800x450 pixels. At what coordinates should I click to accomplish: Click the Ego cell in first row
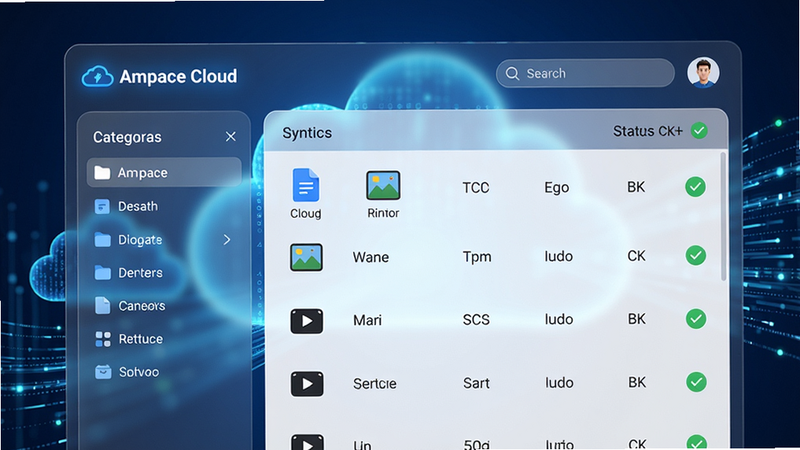point(556,188)
